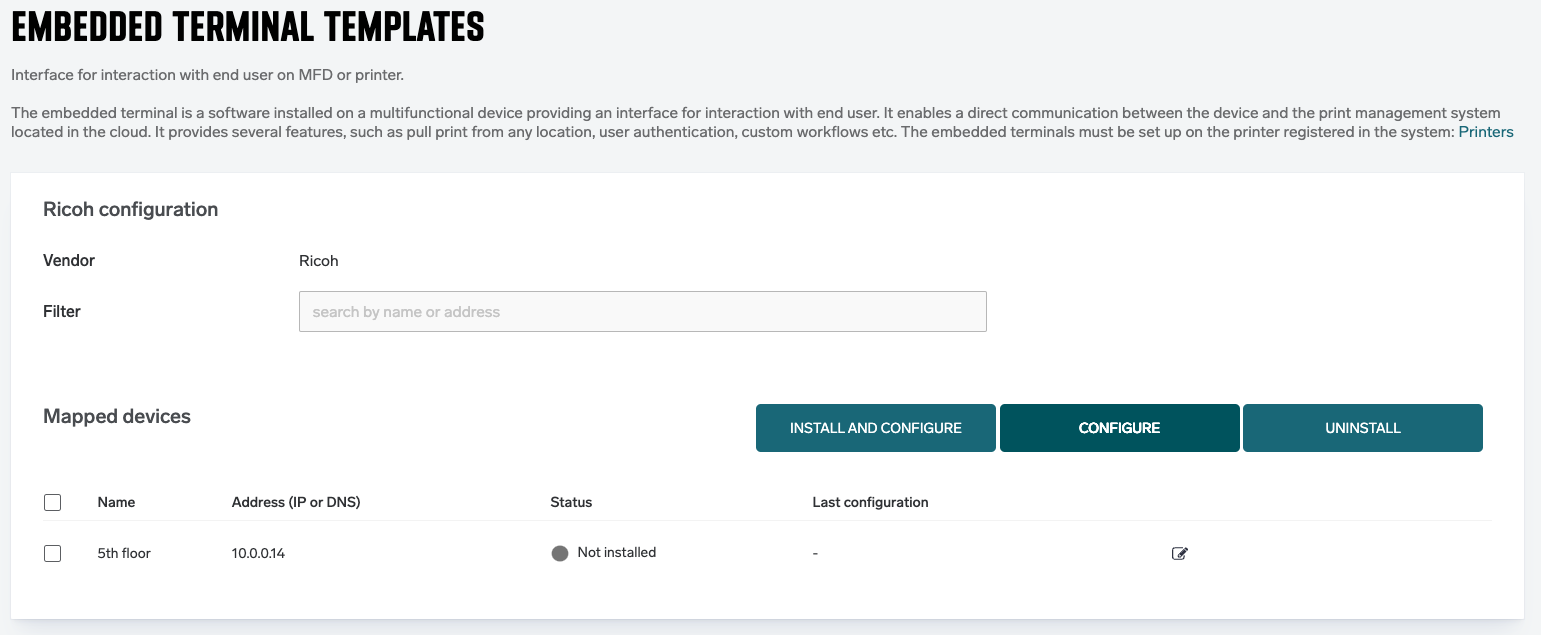Hit the Uninstall button
The width and height of the screenshot is (1541, 635).
1362,428
